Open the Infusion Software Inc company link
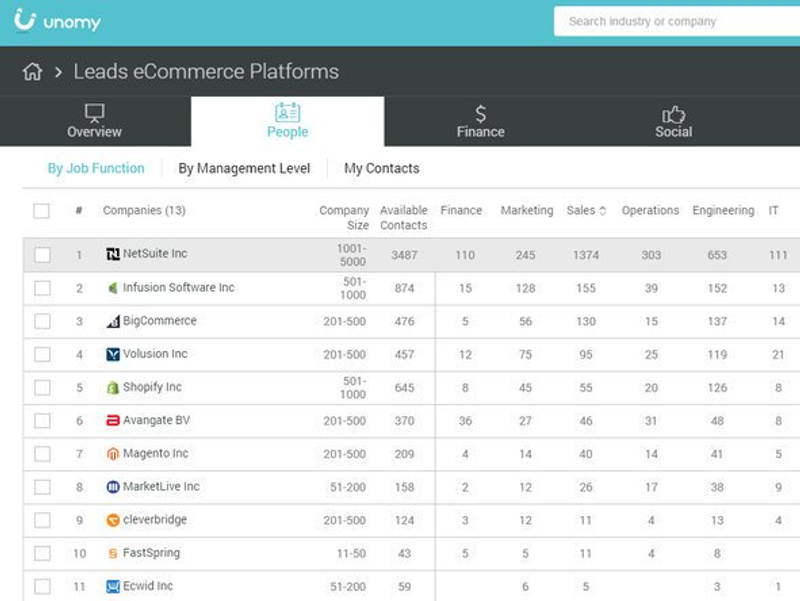Screen dimensions: 800x601 click(179, 287)
